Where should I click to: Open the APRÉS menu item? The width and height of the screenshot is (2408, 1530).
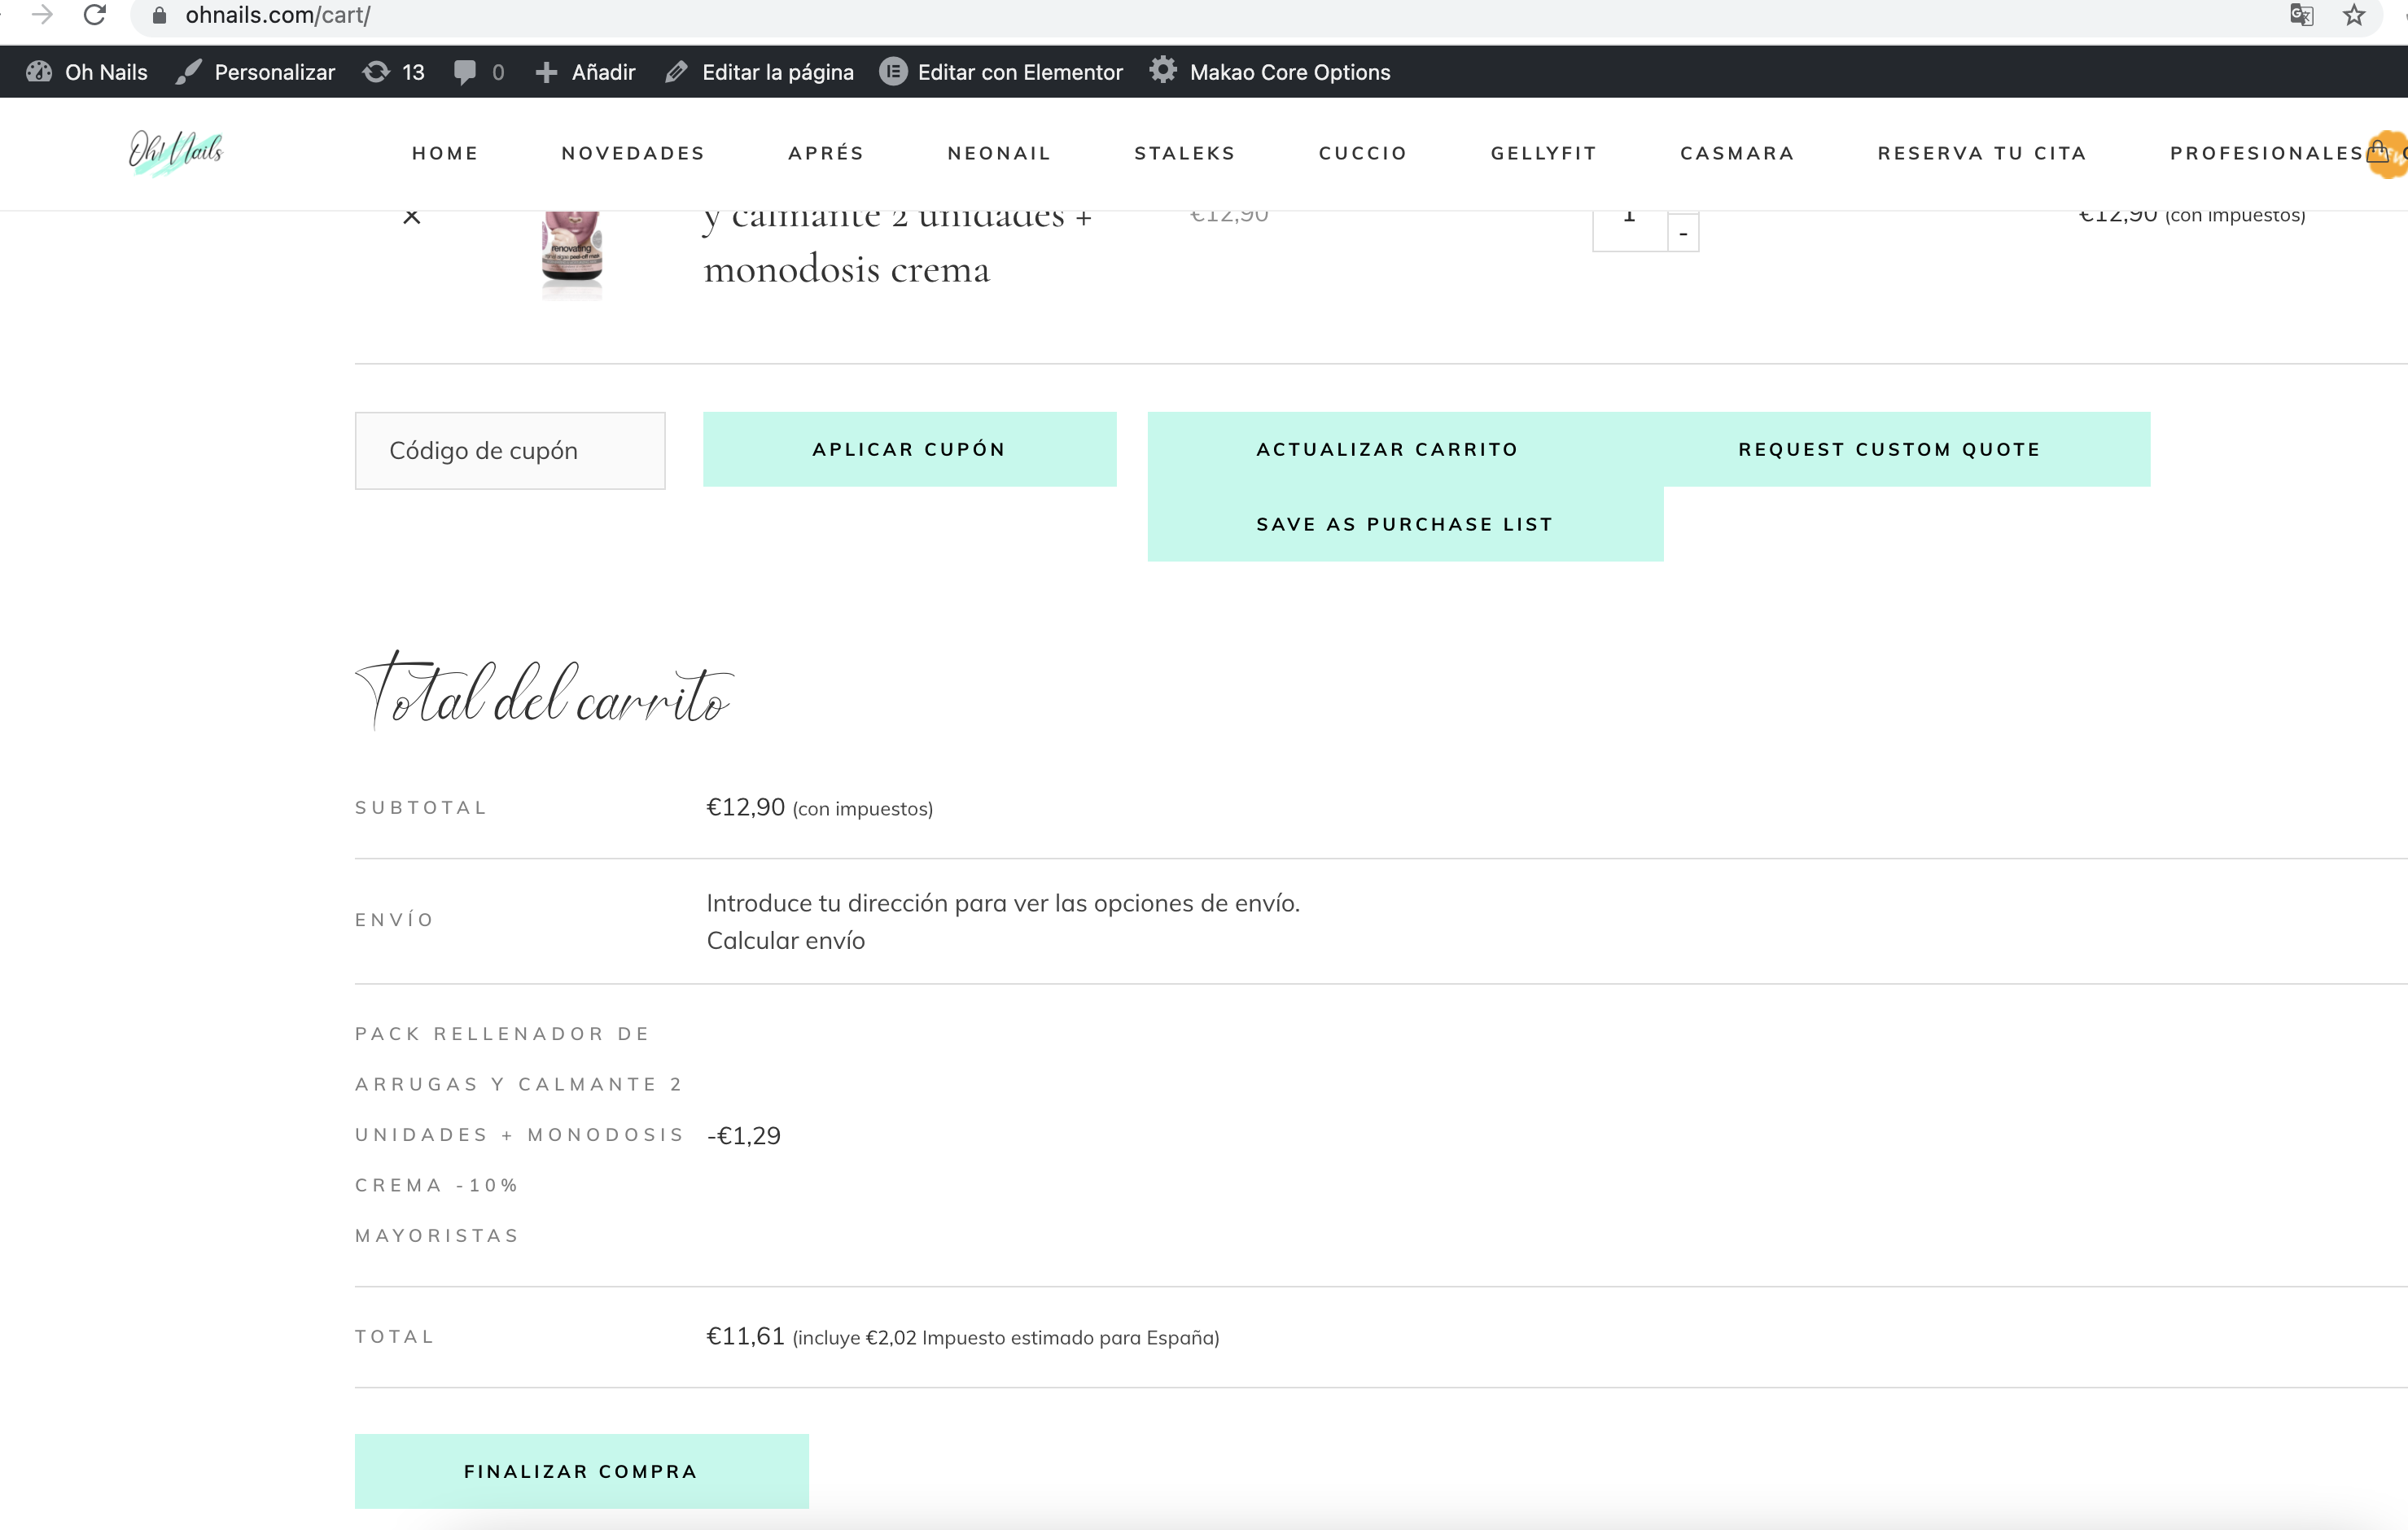coord(826,153)
